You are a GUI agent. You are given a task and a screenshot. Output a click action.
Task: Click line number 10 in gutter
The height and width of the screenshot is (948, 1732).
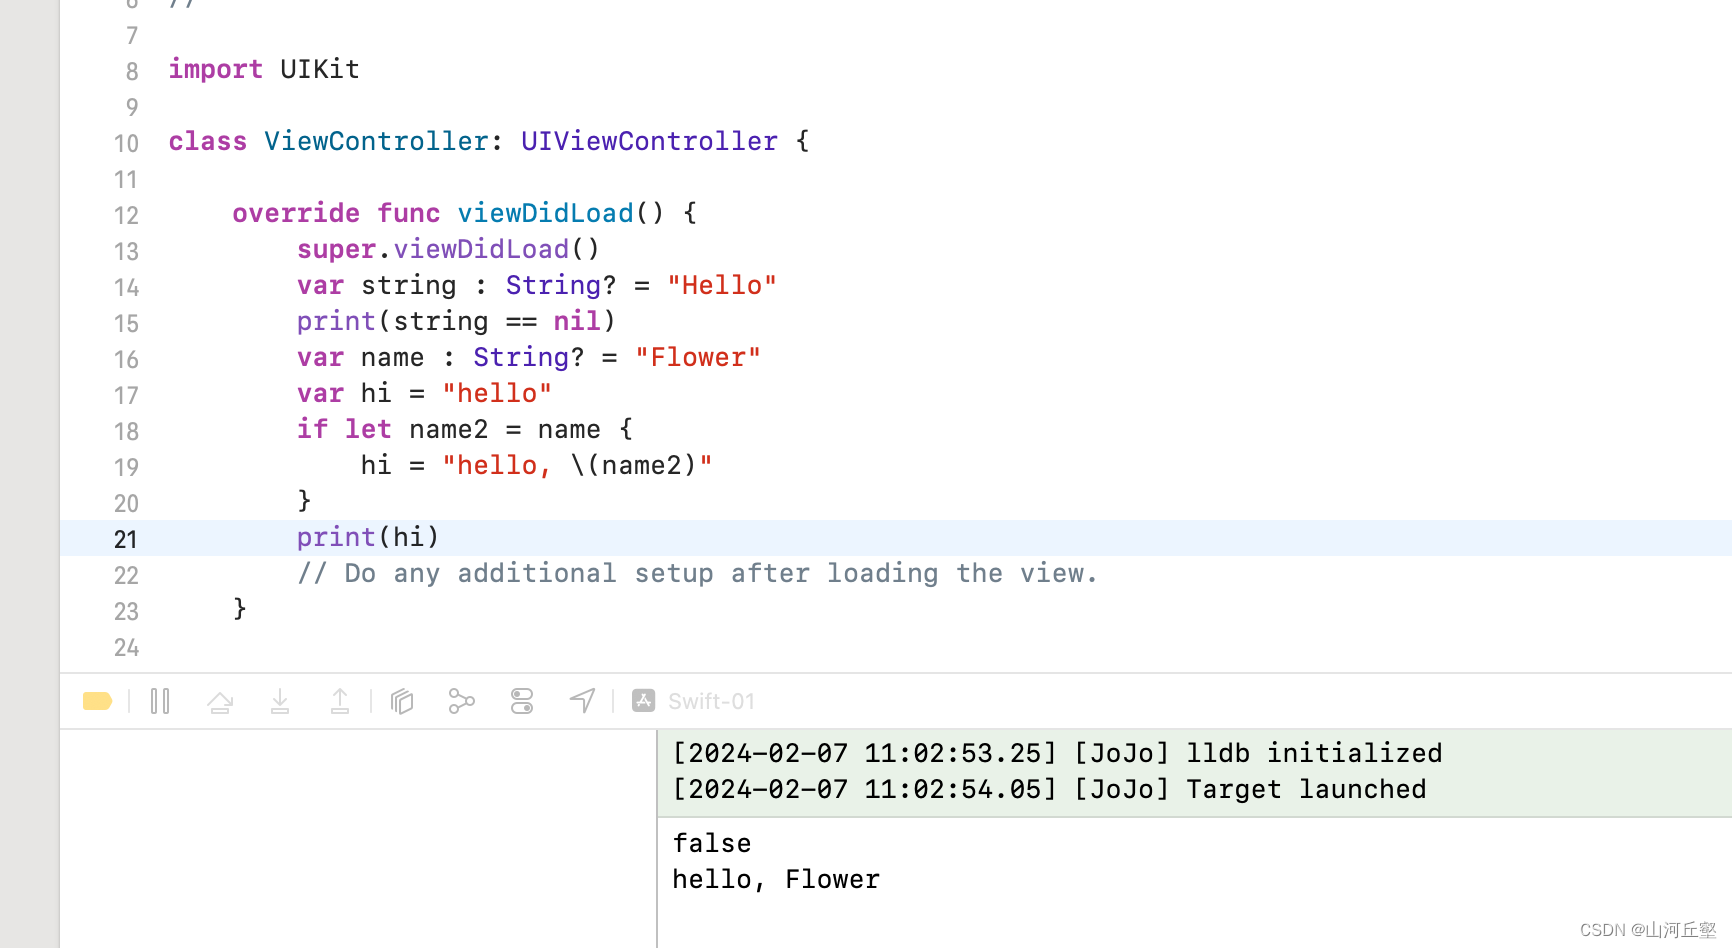pyautogui.click(x=126, y=143)
